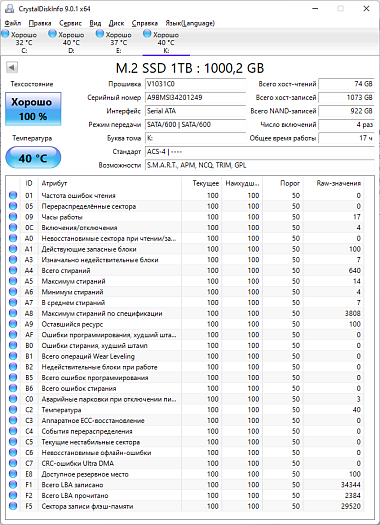Click the status icon for attribute 01
Viewport: 380px width, 525px height.
tap(13, 196)
